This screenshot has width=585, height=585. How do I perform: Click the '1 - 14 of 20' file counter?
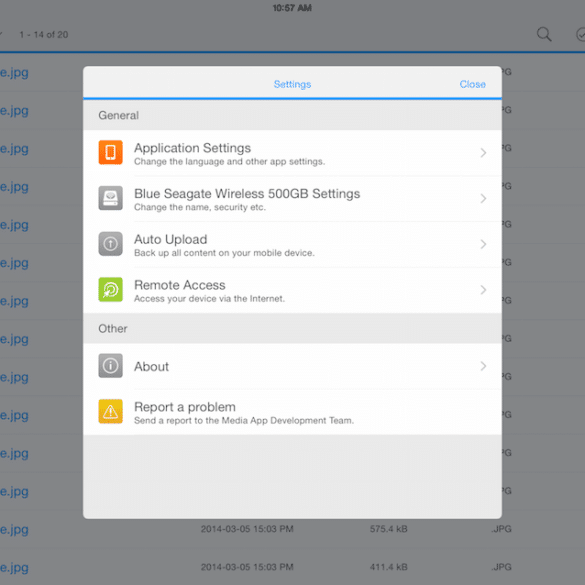point(44,35)
